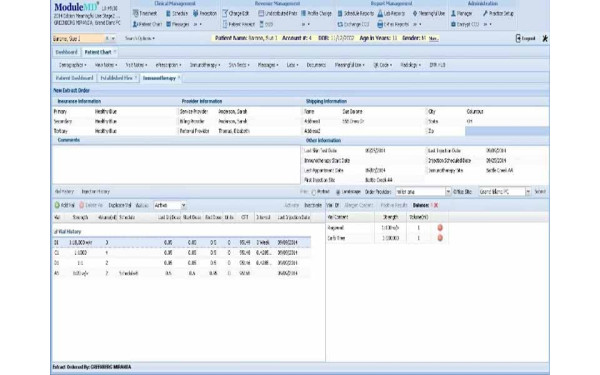Viewport: 600px width, 375px height.
Task: Switch to the Established Flow tab
Action: click(116, 78)
